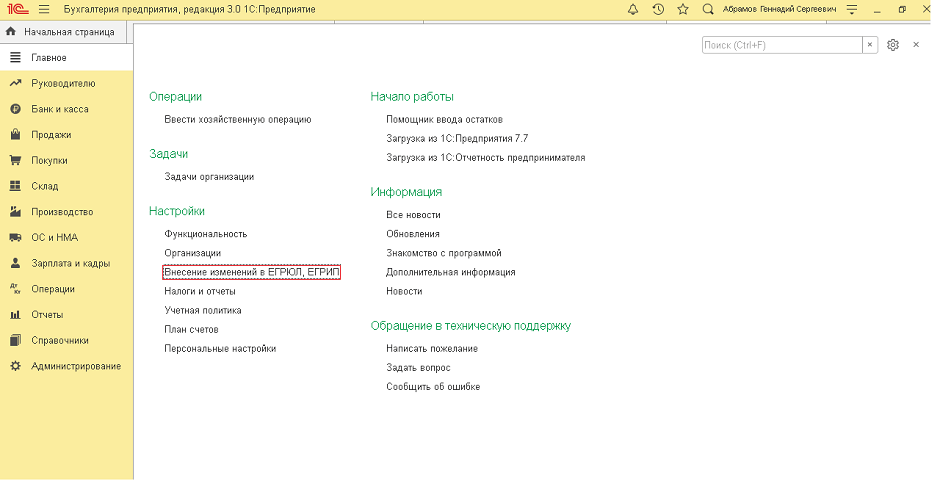Image resolution: width=940 pixels, height=481 pixels.
Task: Click the Банк и касса coin icon
Action: click(16, 109)
